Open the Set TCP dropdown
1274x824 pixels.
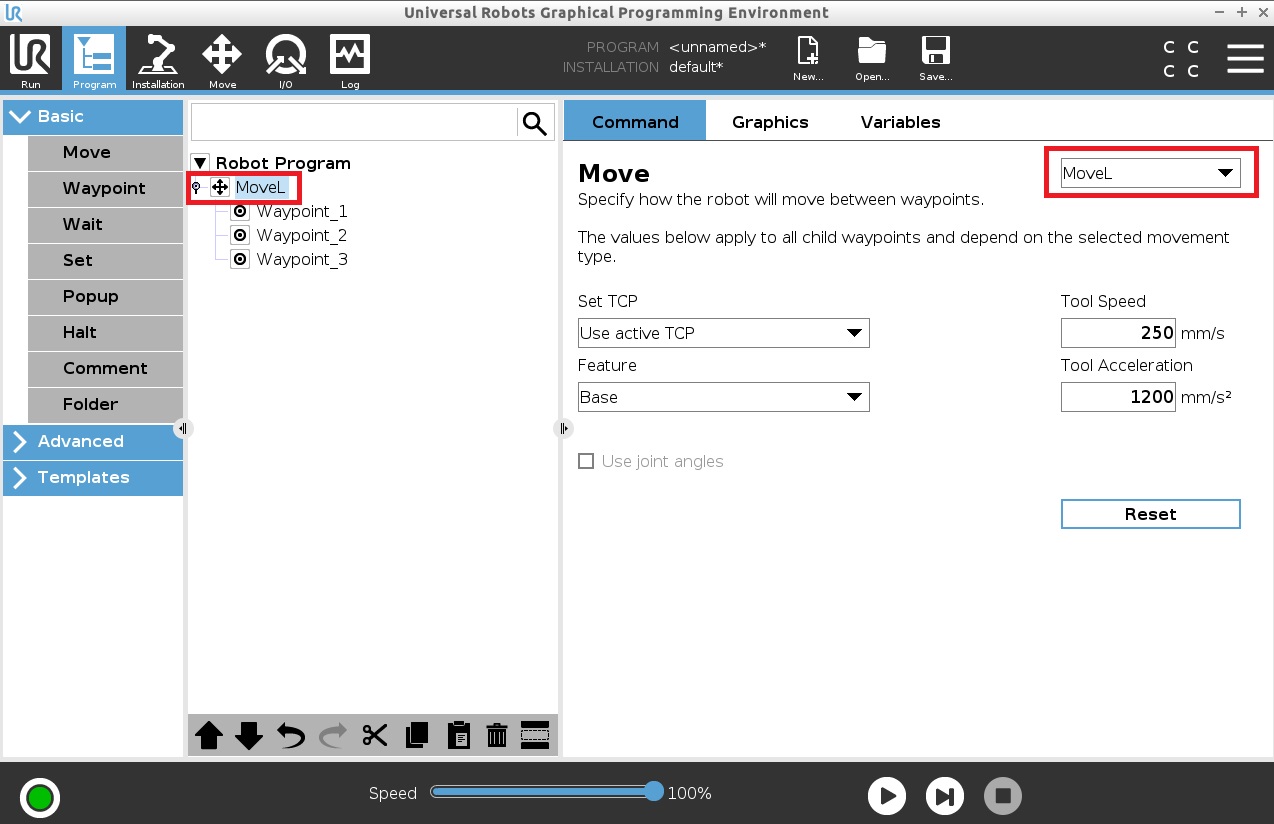coord(724,333)
